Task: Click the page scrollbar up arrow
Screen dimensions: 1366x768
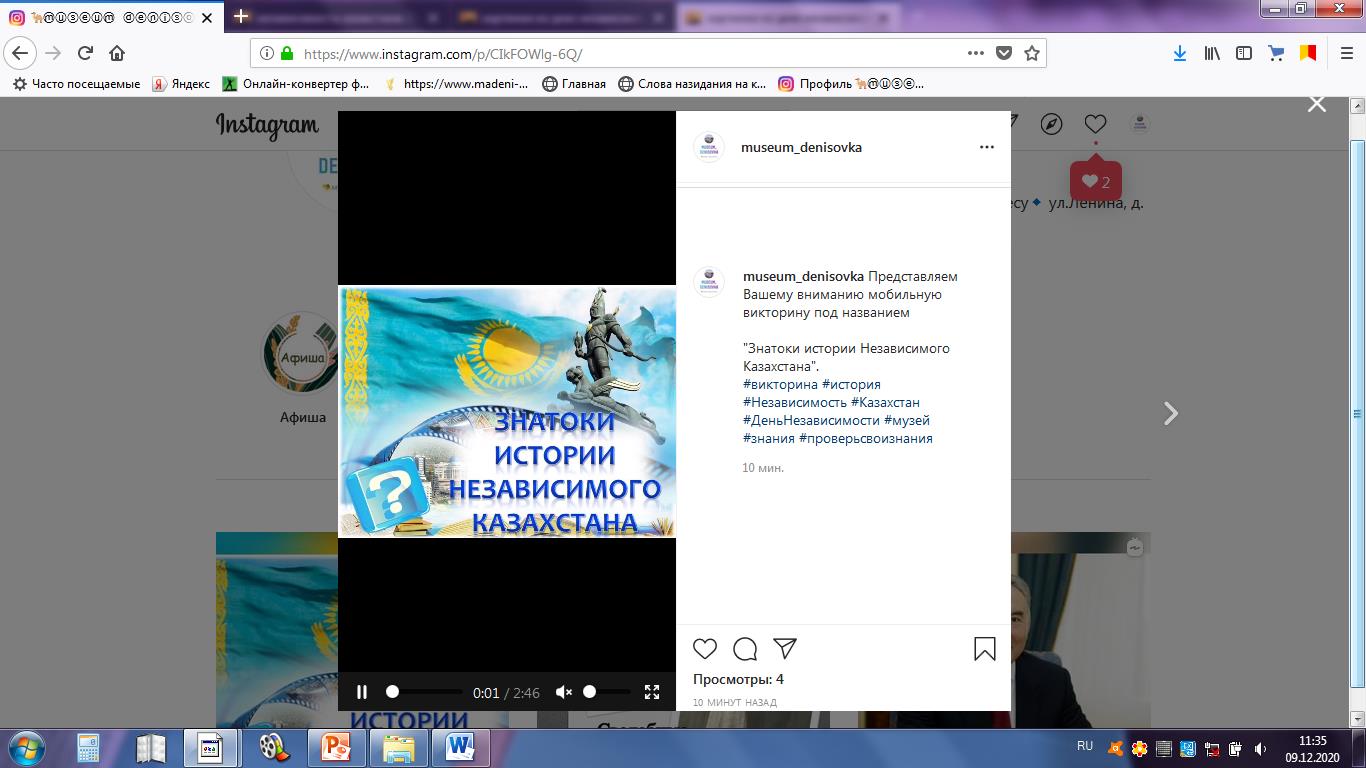Action: [x=1358, y=105]
